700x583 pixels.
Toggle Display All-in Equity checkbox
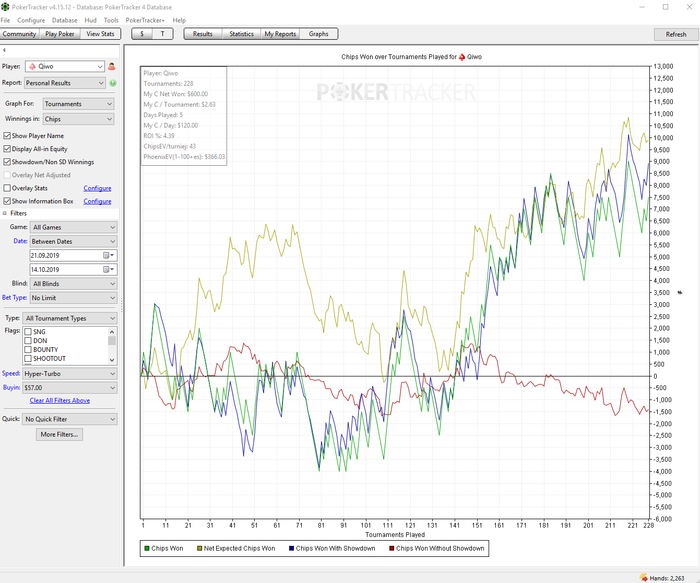click(8, 149)
